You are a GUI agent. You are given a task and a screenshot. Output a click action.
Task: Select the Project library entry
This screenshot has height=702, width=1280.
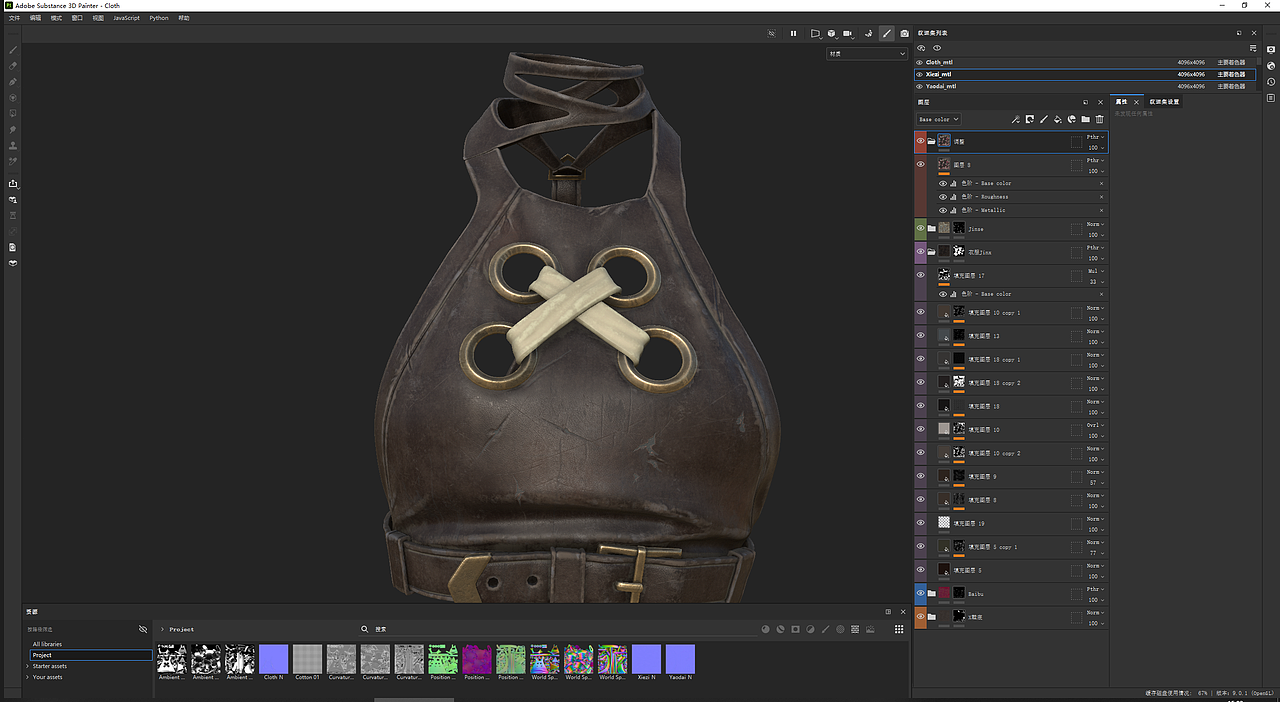[90, 655]
